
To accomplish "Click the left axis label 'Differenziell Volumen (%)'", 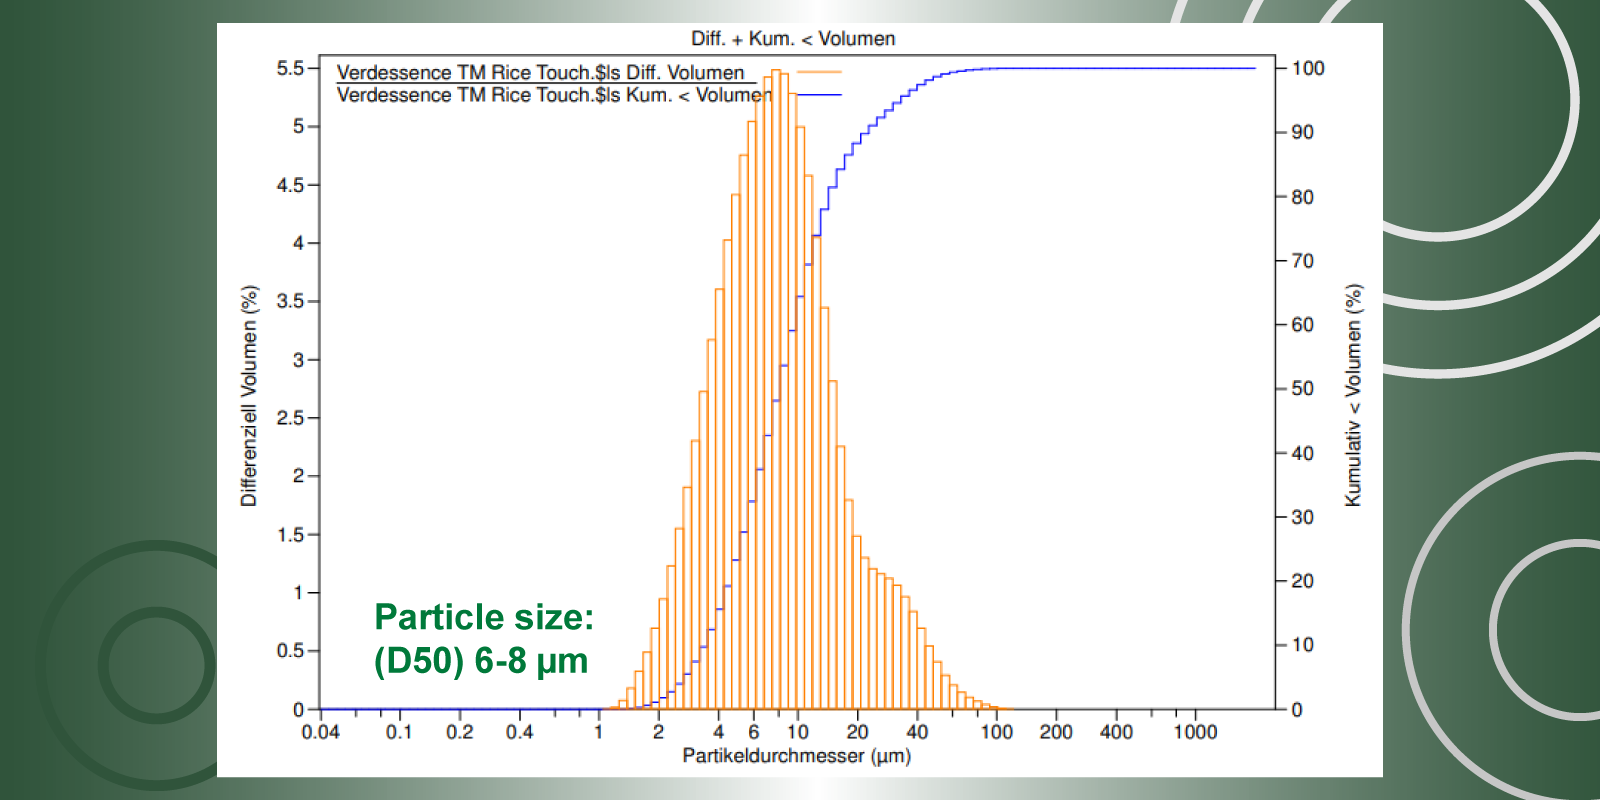I will coord(249,396).
